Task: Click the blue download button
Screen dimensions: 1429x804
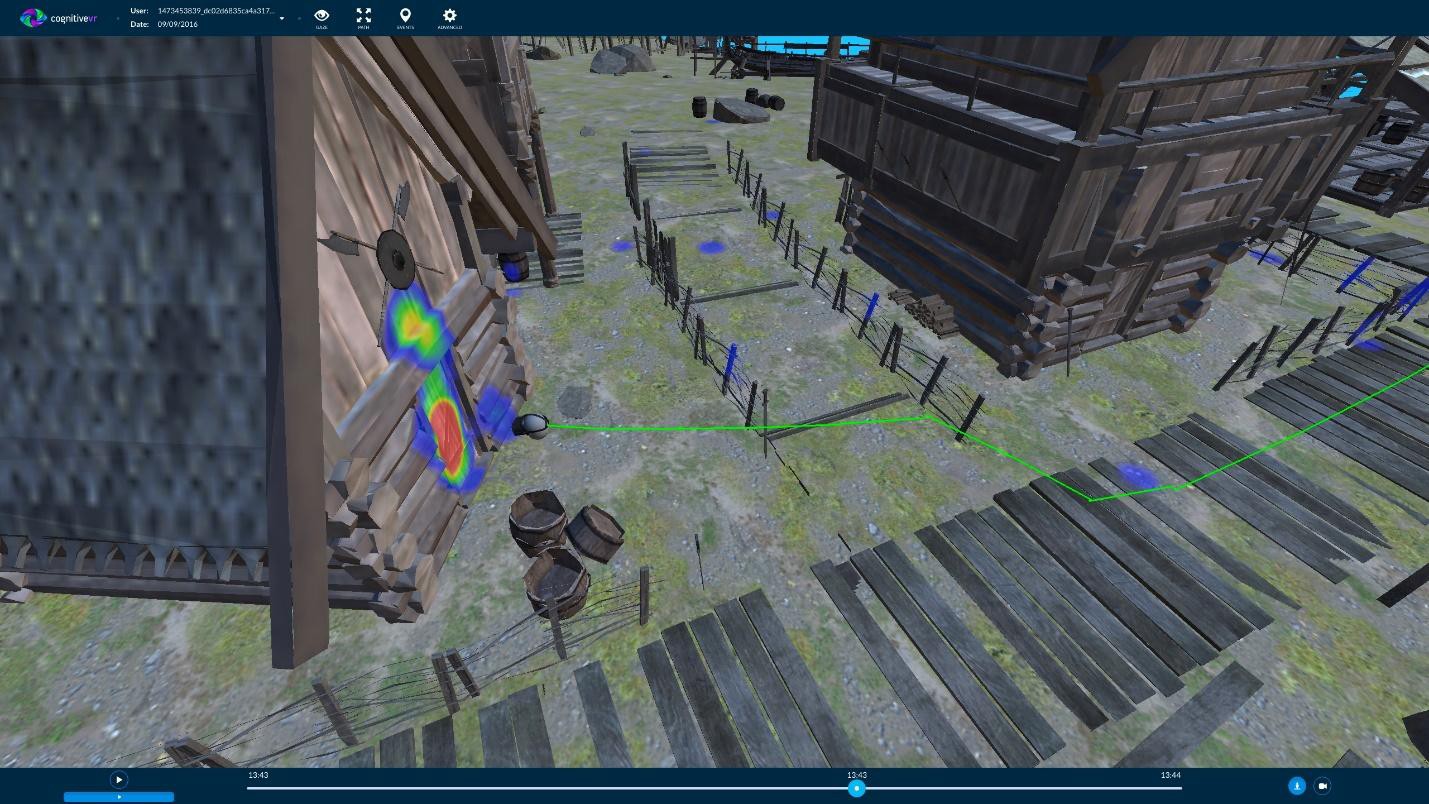Action: pos(1297,786)
